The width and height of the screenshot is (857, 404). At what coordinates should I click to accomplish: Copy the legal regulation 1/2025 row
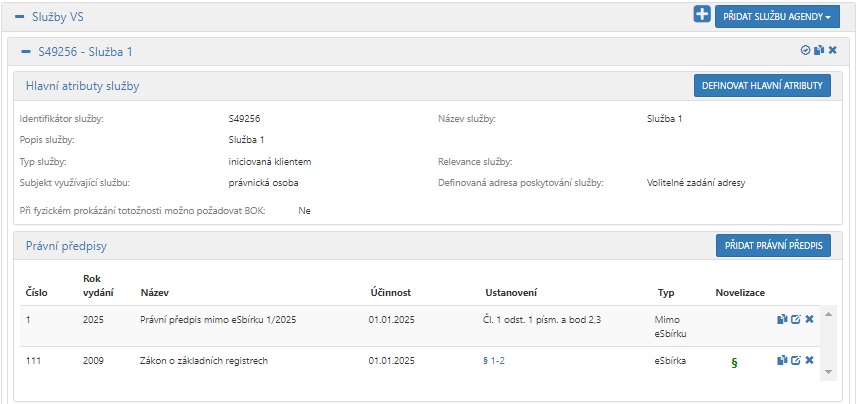[782, 319]
